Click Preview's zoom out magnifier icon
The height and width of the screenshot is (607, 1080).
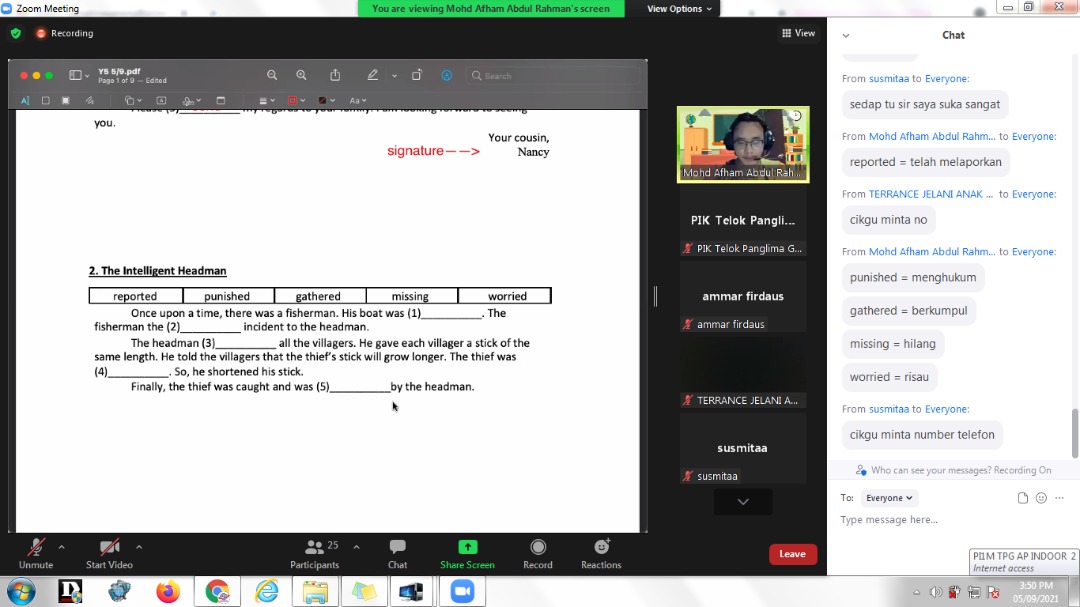[x=272, y=75]
